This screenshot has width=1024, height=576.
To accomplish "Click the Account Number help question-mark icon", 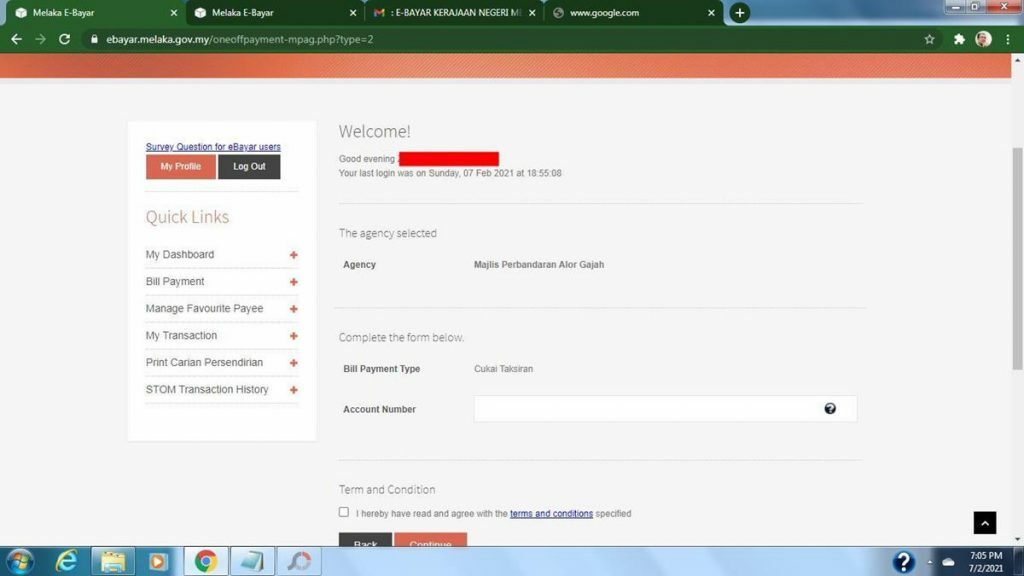I will pyautogui.click(x=830, y=408).
